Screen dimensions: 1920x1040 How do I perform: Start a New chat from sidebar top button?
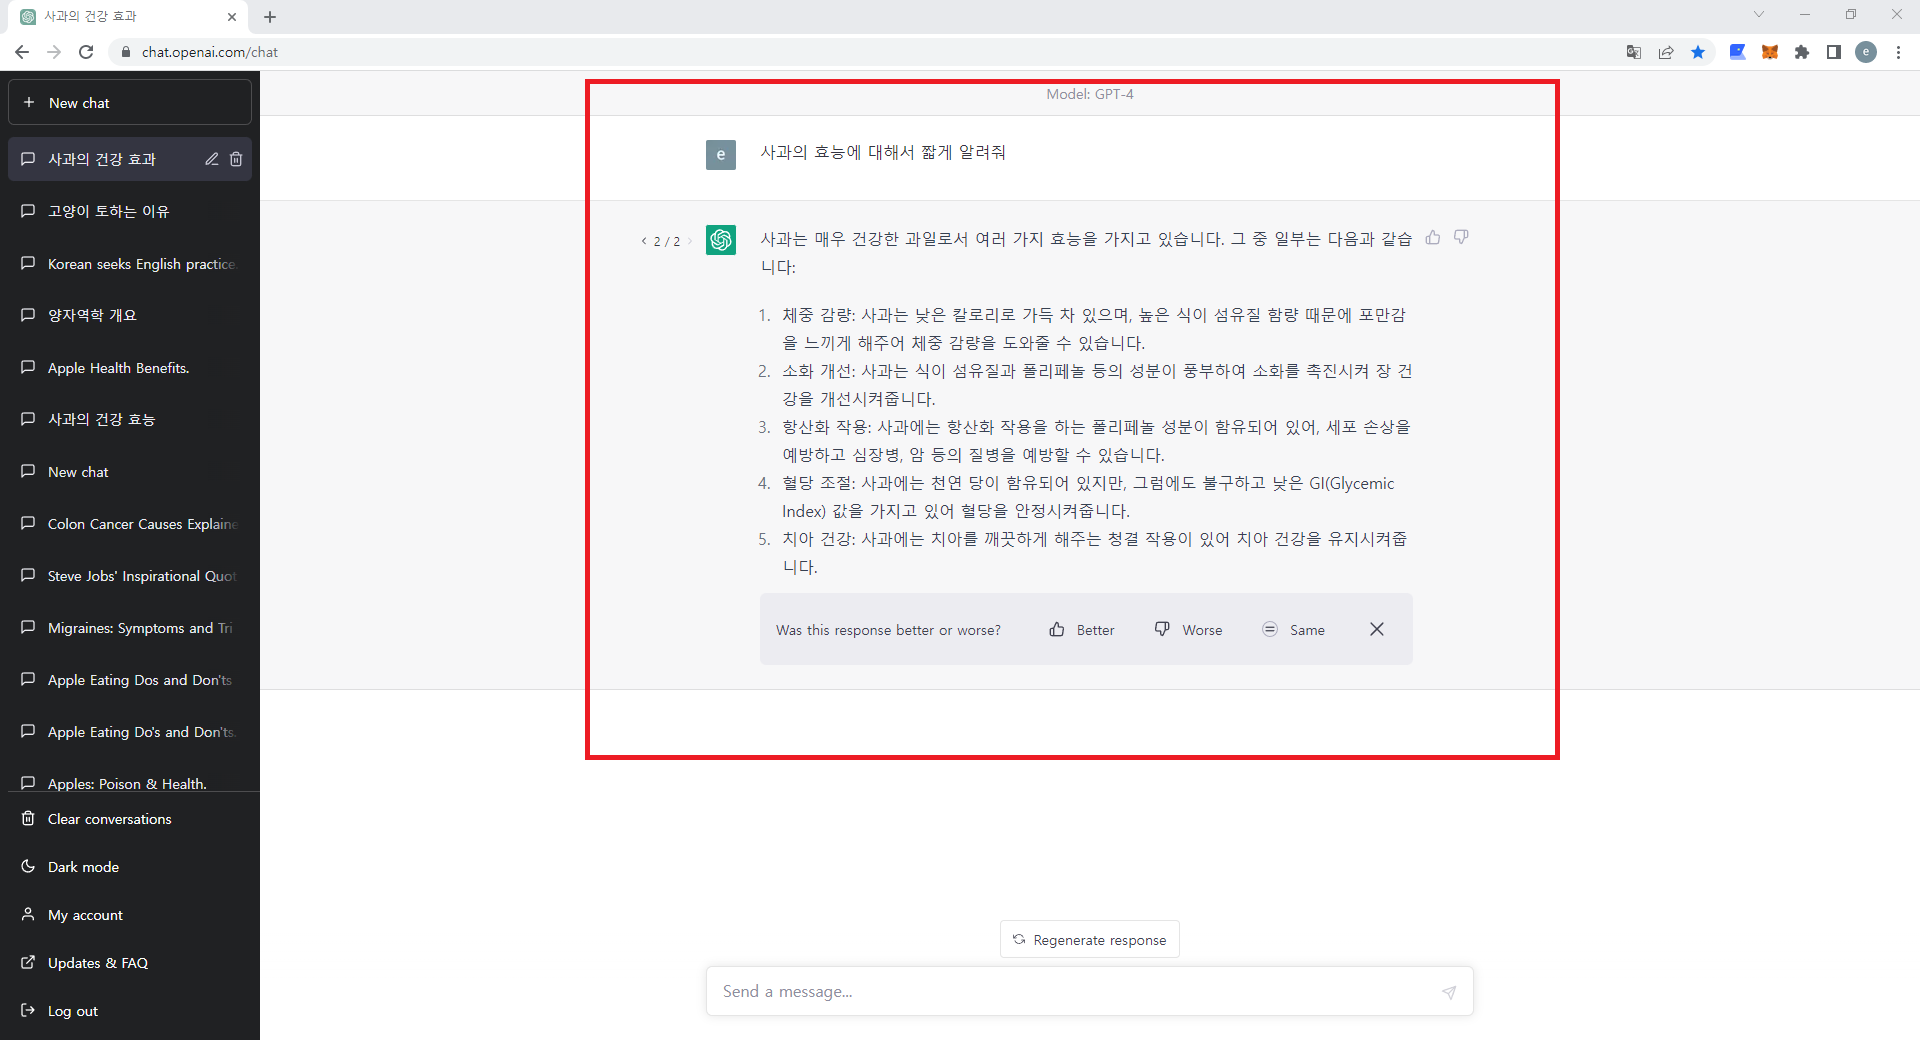(130, 103)
